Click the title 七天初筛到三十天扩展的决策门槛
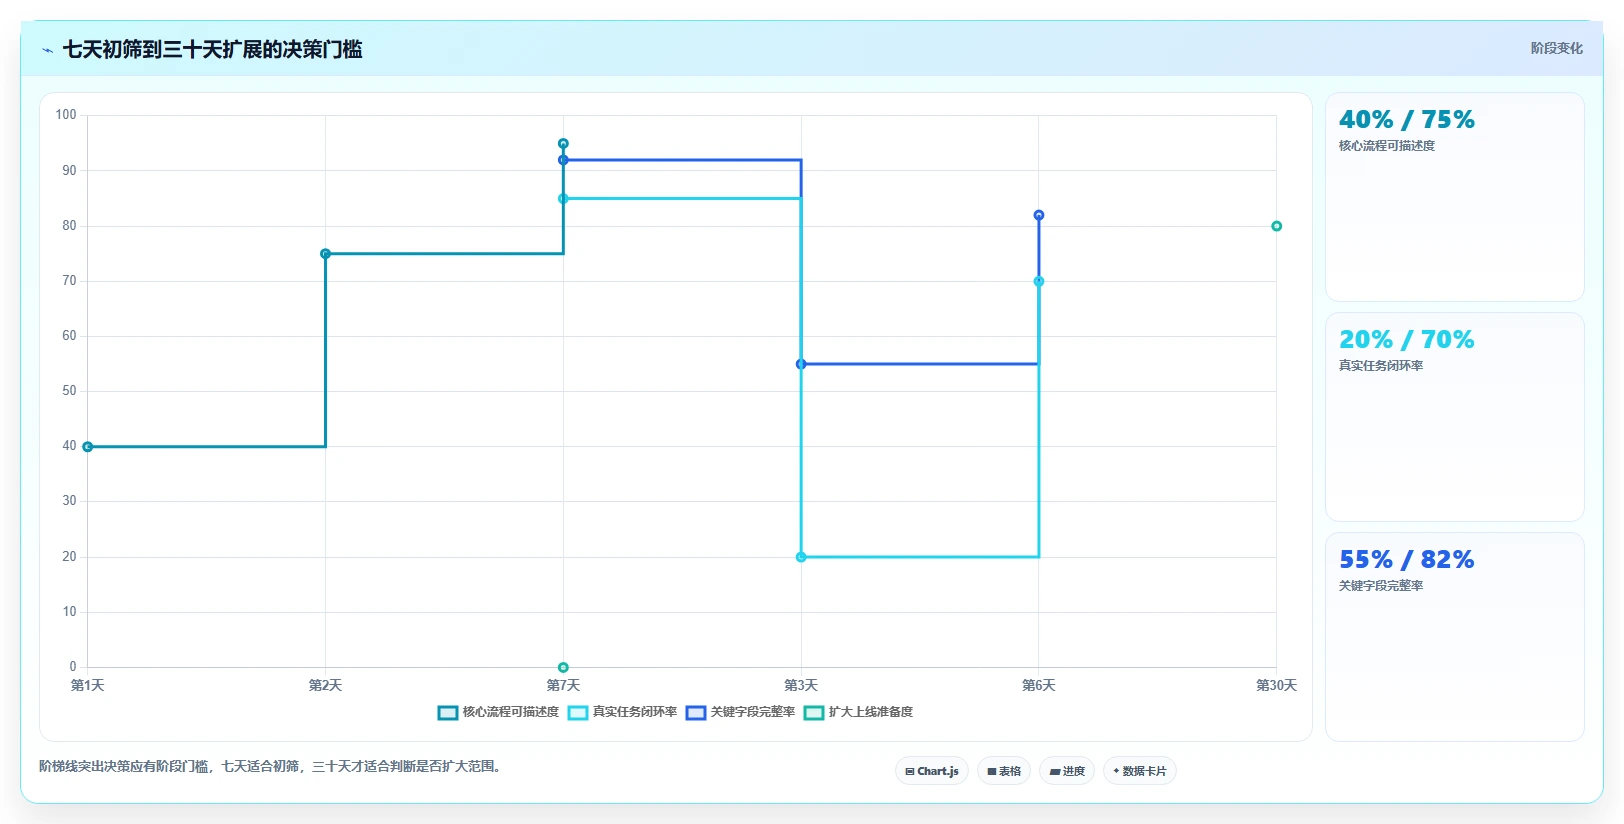The height and width of the screenshot is (824, 1624). pos(212,49)
